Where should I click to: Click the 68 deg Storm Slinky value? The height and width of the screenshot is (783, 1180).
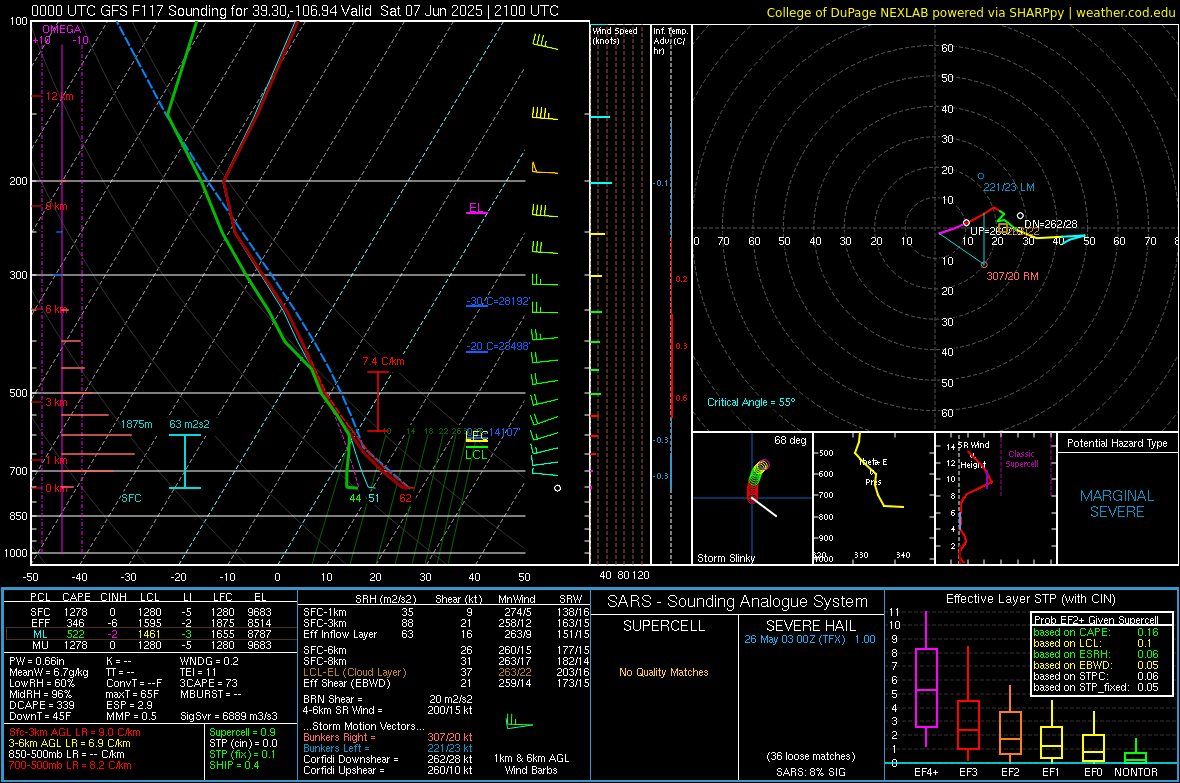click(790, 440)
